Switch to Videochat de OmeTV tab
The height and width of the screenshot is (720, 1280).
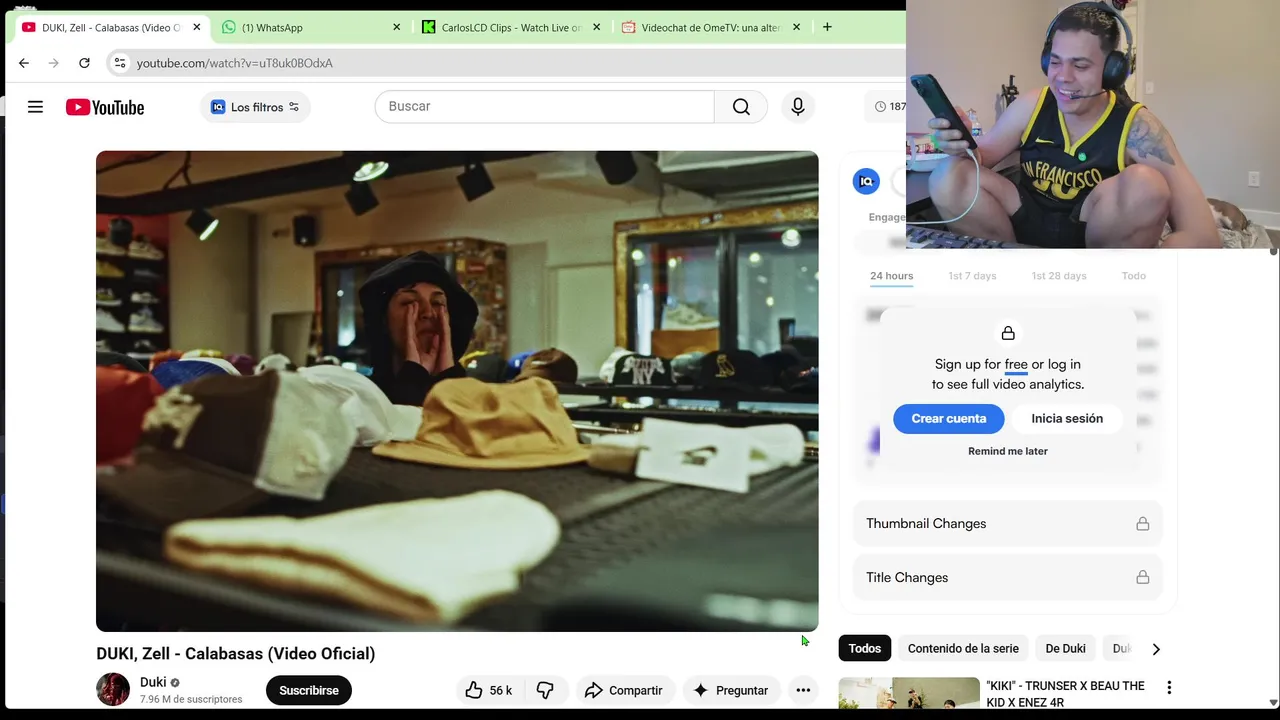[x=711, y=27]
